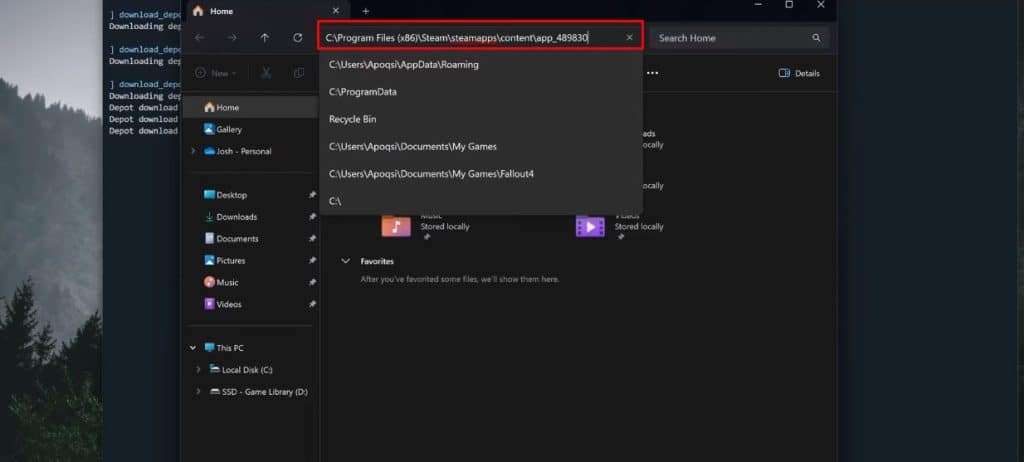Open the New item dropdown
This screenshot has width=1024, height=462.
(216, 73)
